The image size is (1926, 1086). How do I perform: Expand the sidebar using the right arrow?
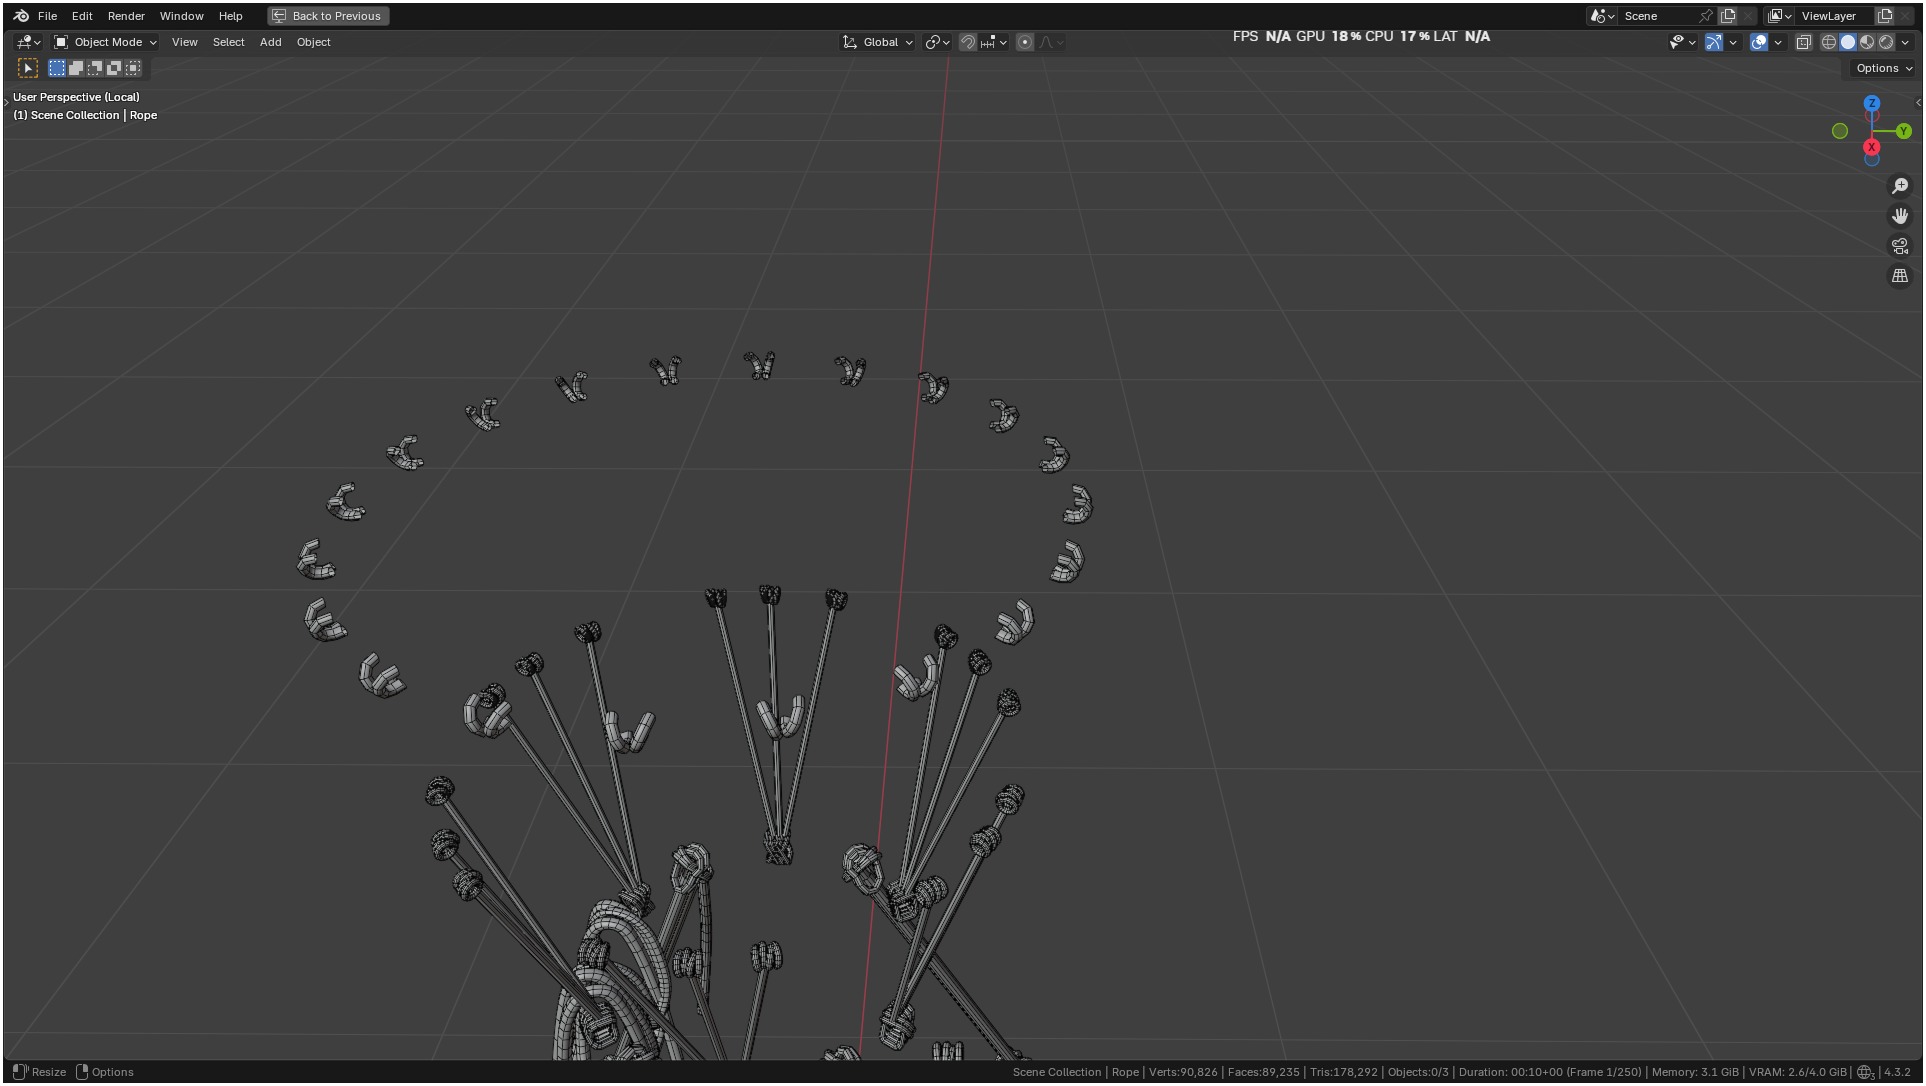point(1918,102)
